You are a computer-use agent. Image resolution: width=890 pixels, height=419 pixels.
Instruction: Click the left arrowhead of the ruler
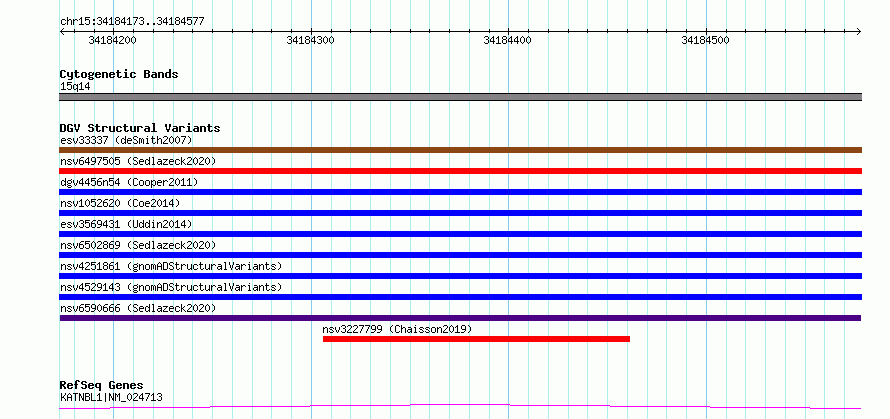coord(62,31)
